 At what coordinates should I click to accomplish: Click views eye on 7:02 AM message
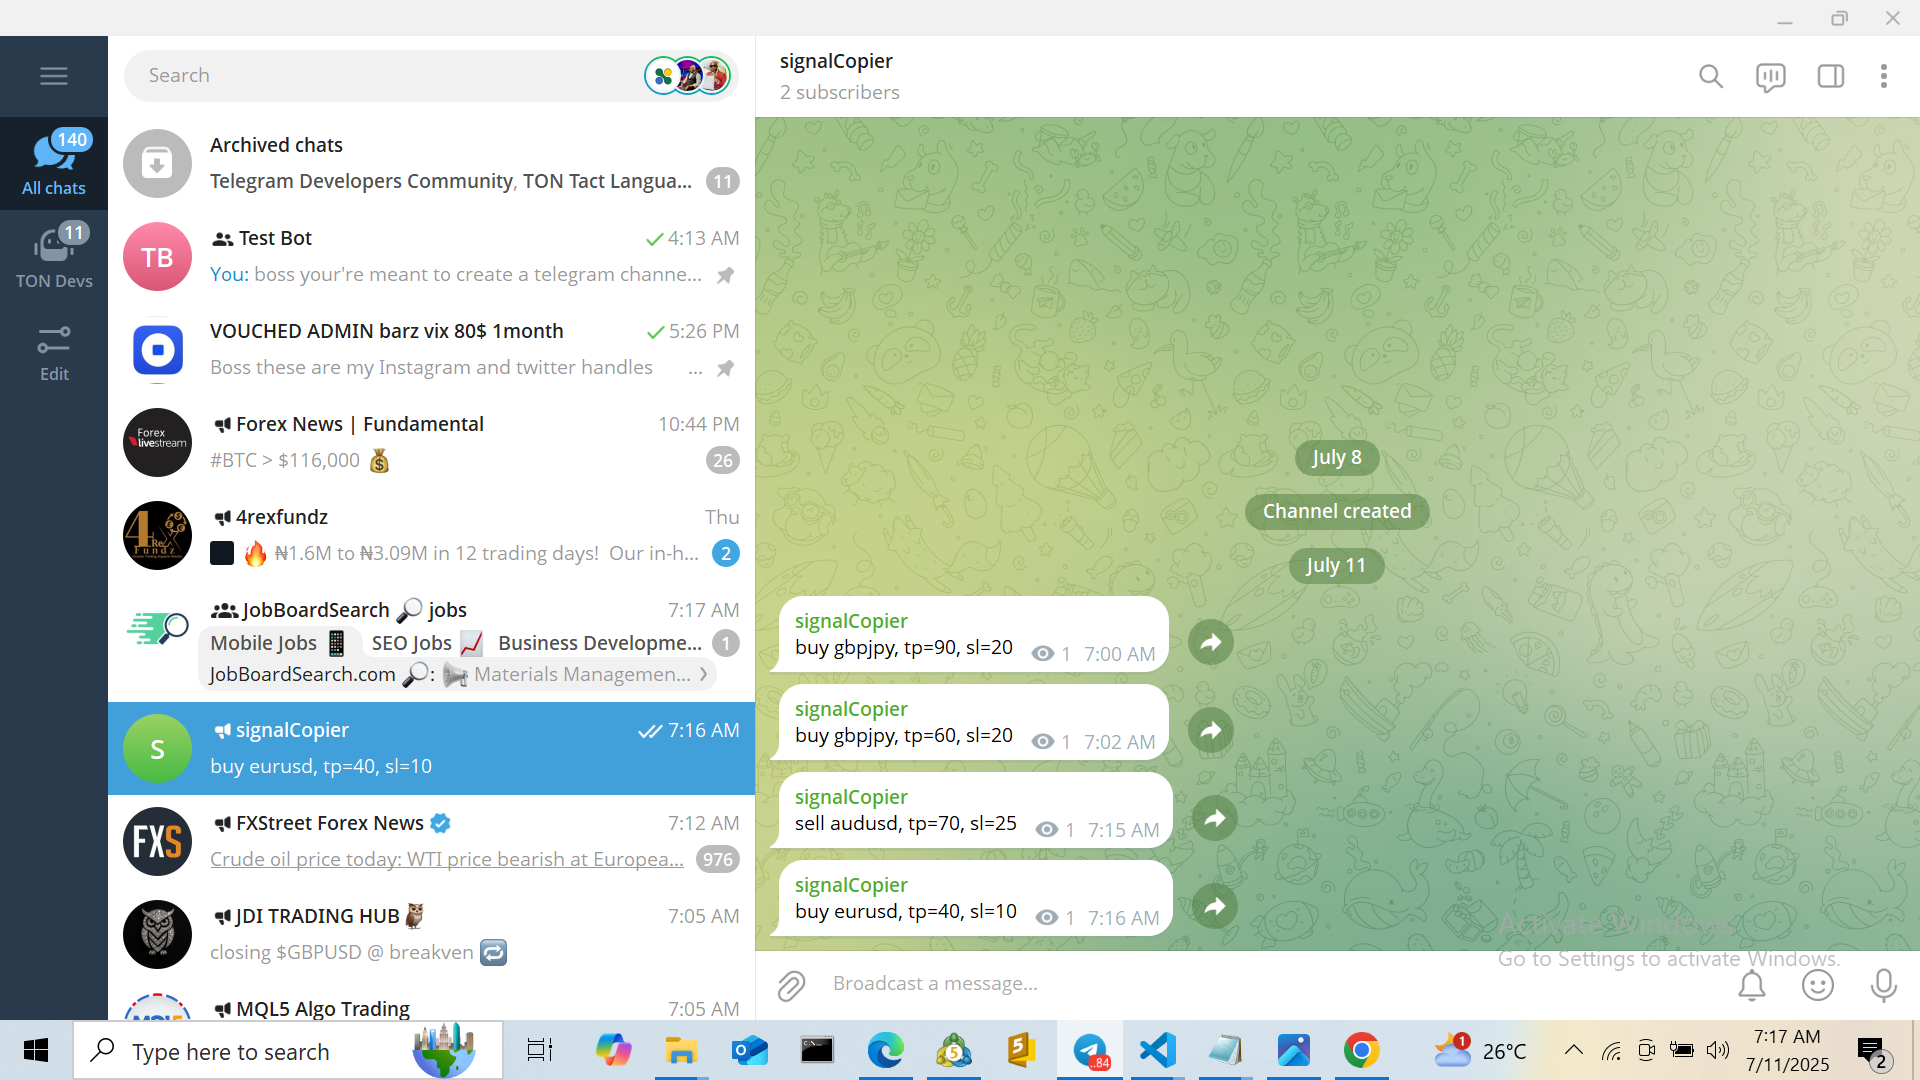click(1043, 742)
